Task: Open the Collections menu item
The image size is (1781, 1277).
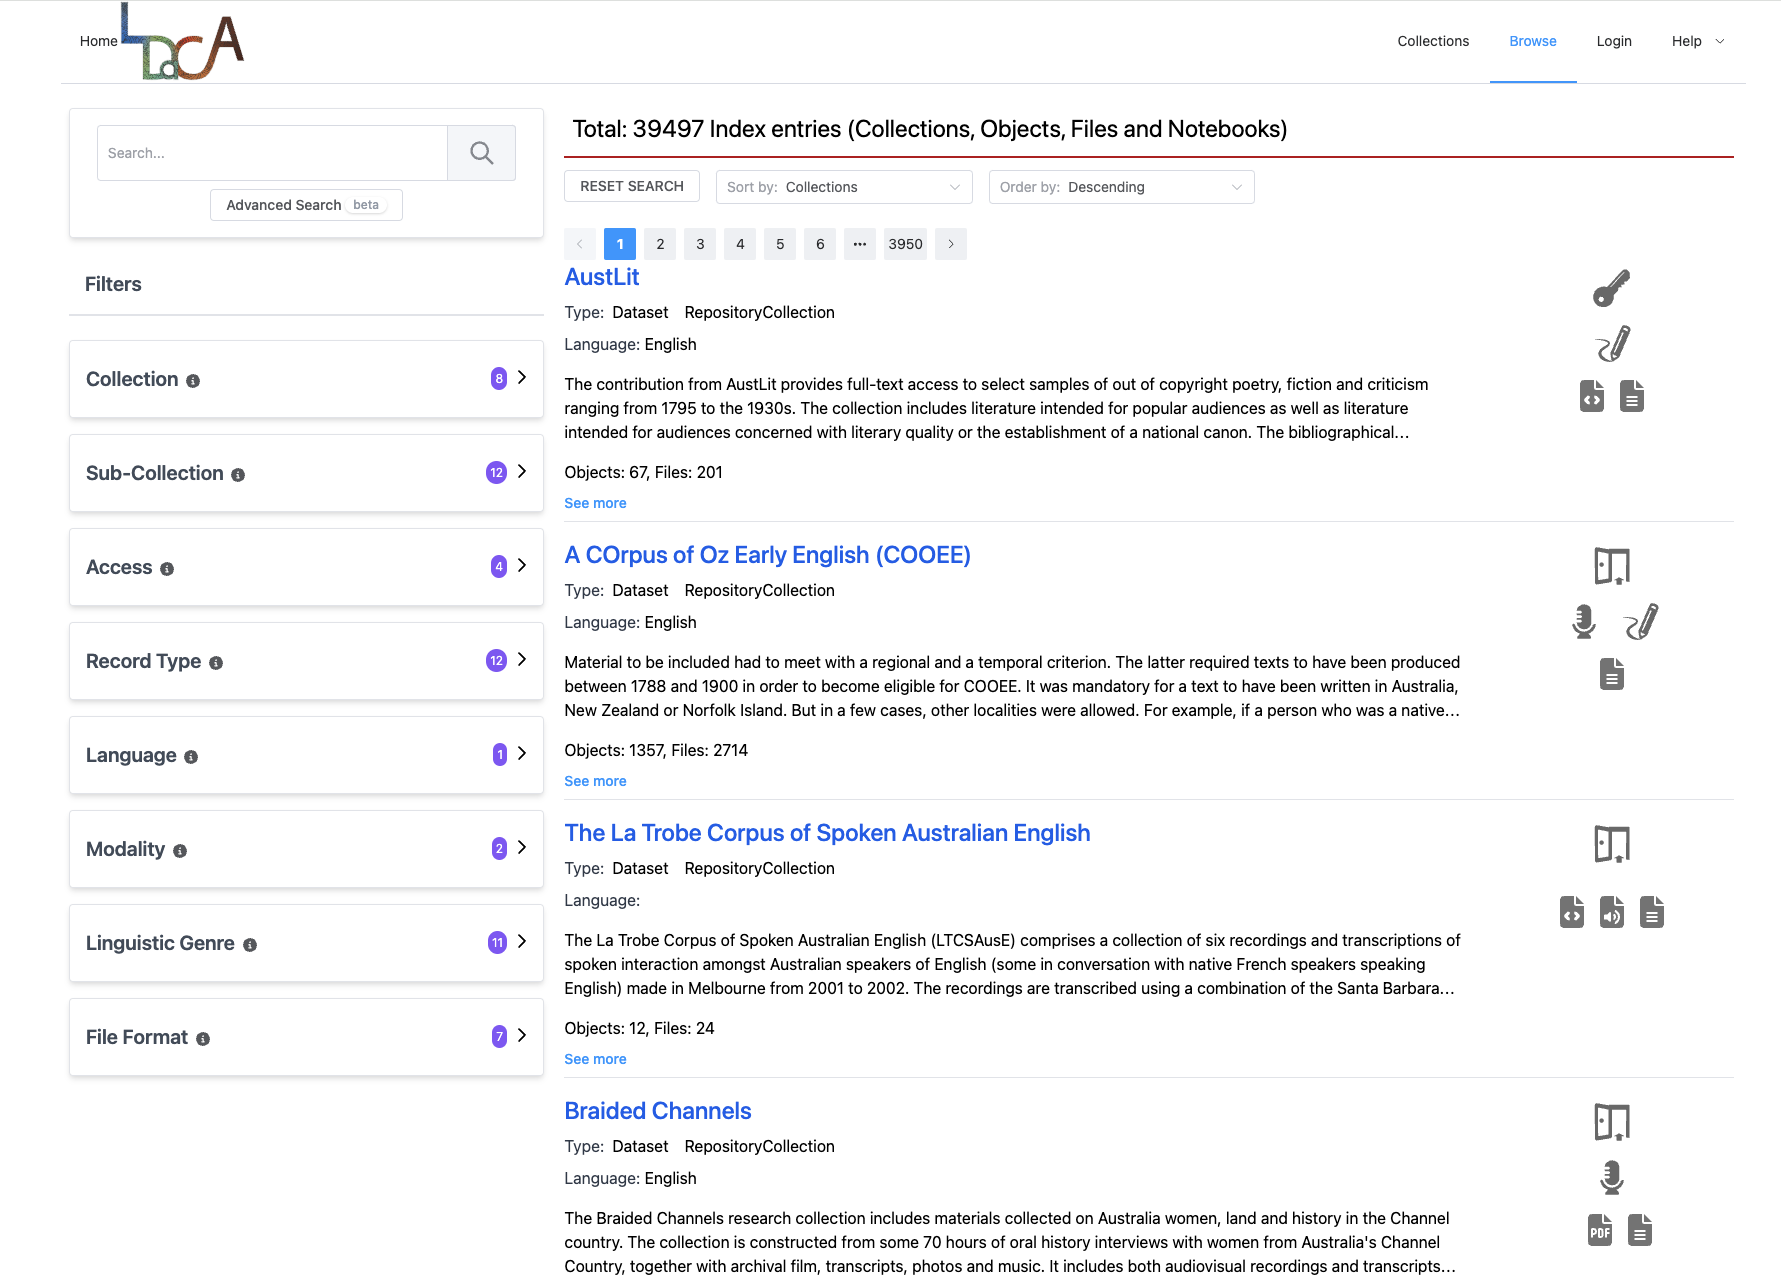Action: 1432,41
